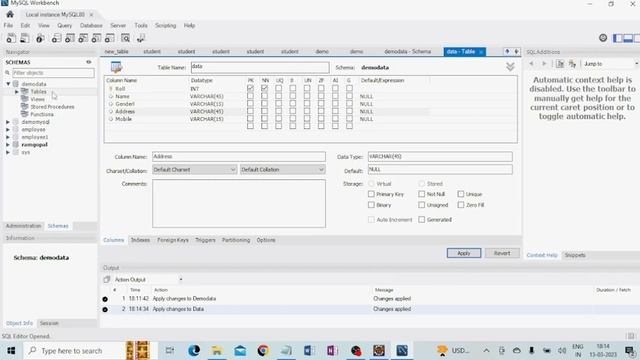Open SQL script file toolbar icon
640x360 pixels.
(24, 38)
